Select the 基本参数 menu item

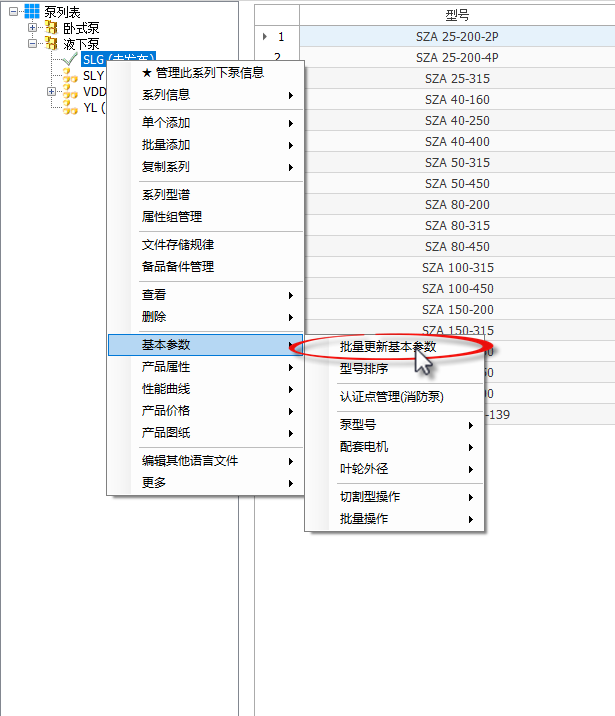[x=205, y=345]
